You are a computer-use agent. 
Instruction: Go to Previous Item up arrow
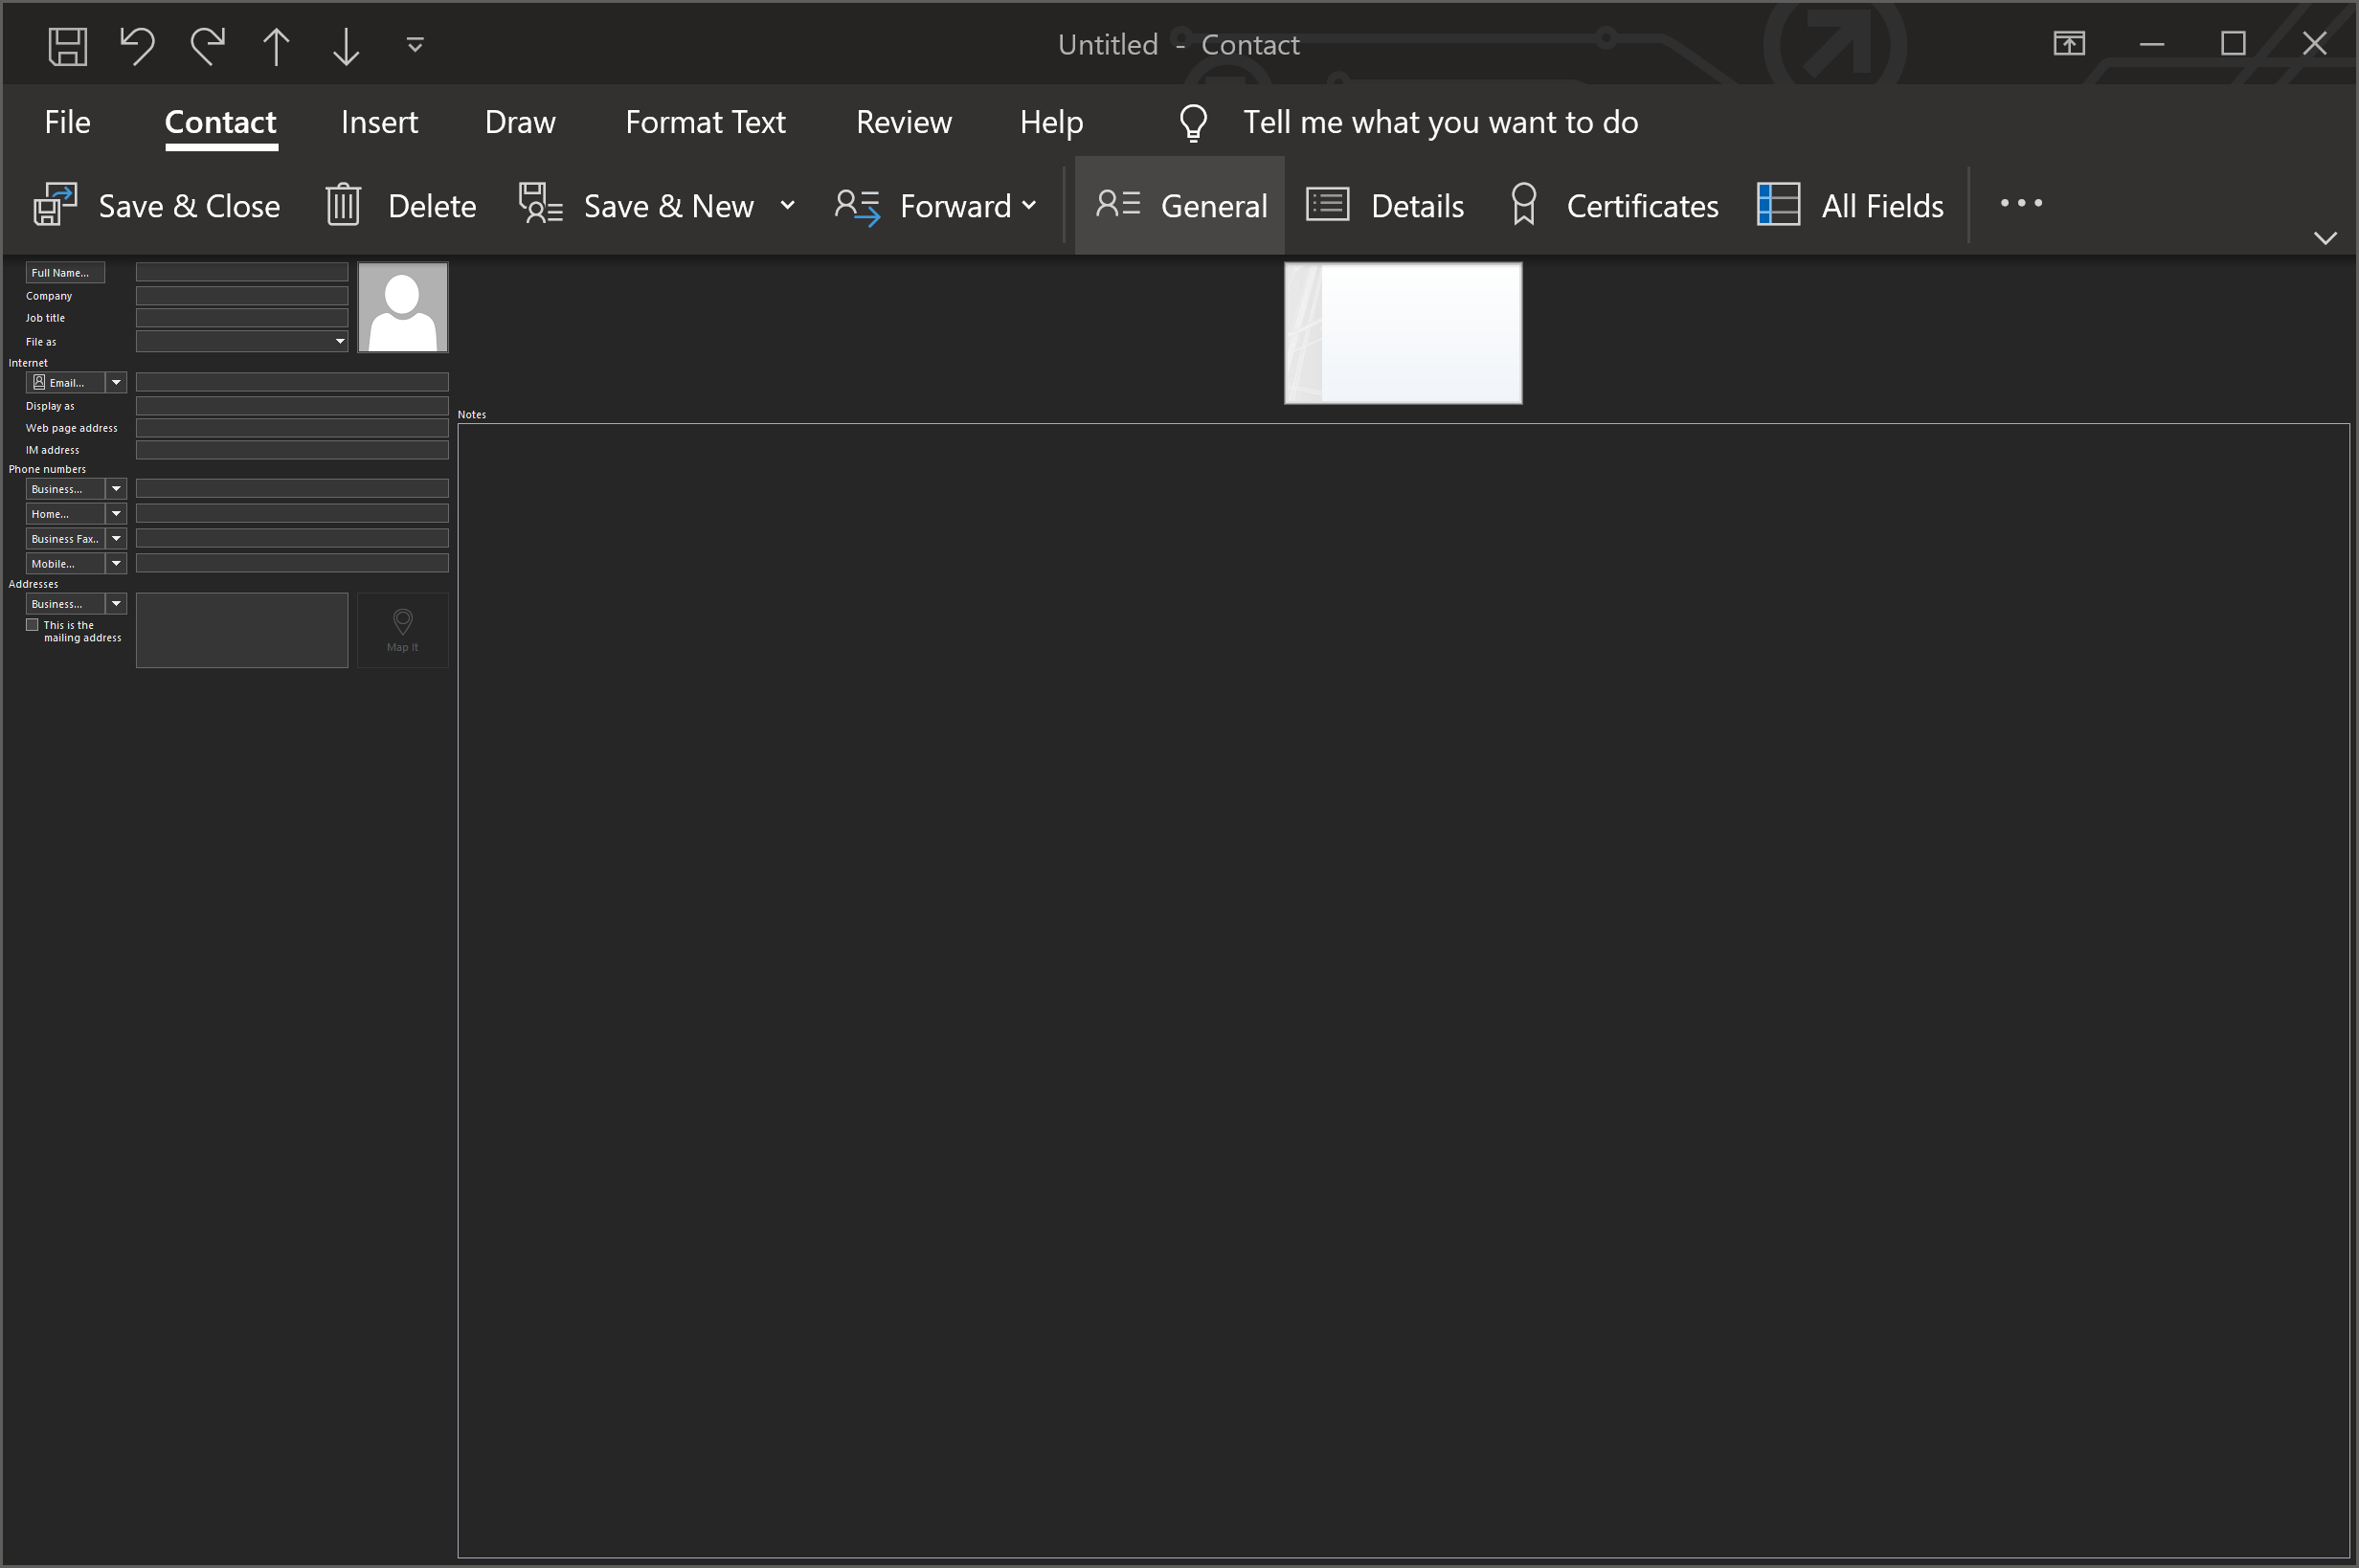(x=276, y=46)
